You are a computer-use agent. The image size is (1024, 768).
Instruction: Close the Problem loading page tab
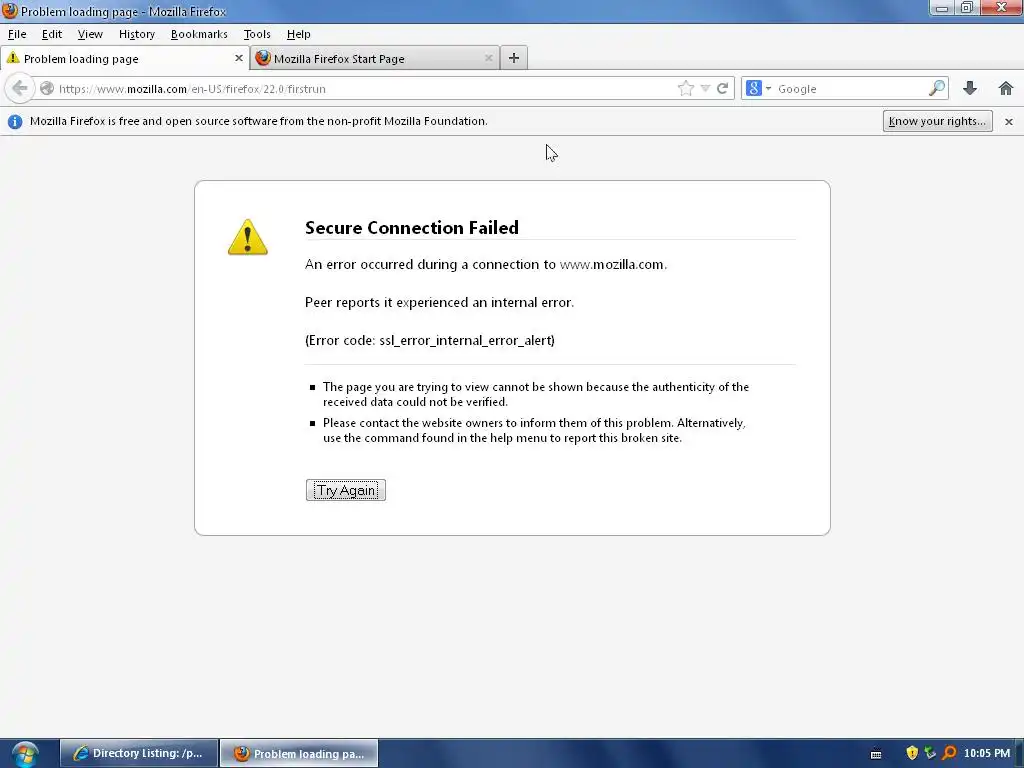pyautogui.click(x=238, y=58)
